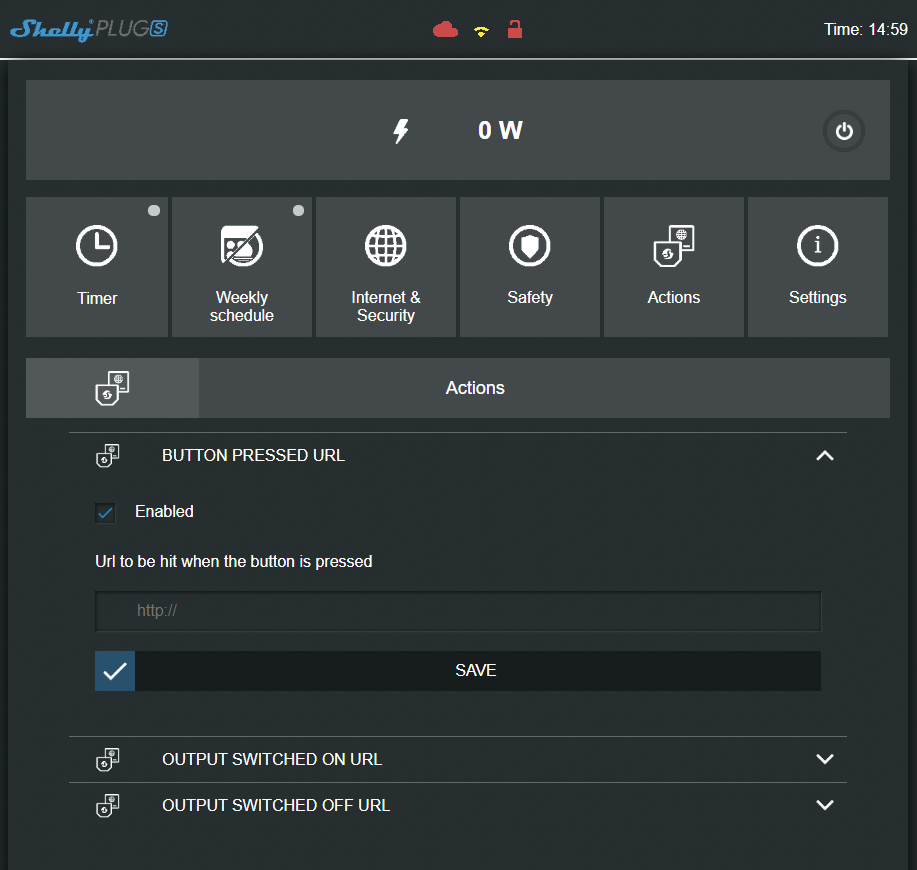Click the red cloud status icon

click(445, 30)
